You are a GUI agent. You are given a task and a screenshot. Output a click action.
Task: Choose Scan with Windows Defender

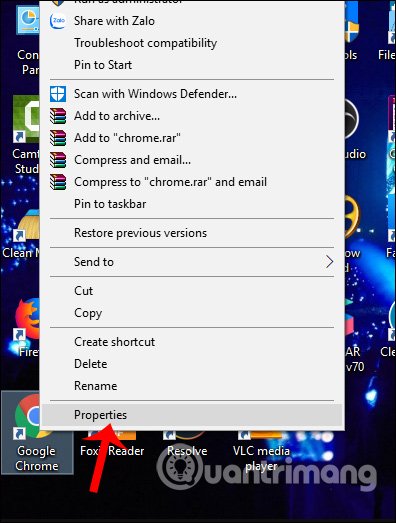(x=192, y=94)
